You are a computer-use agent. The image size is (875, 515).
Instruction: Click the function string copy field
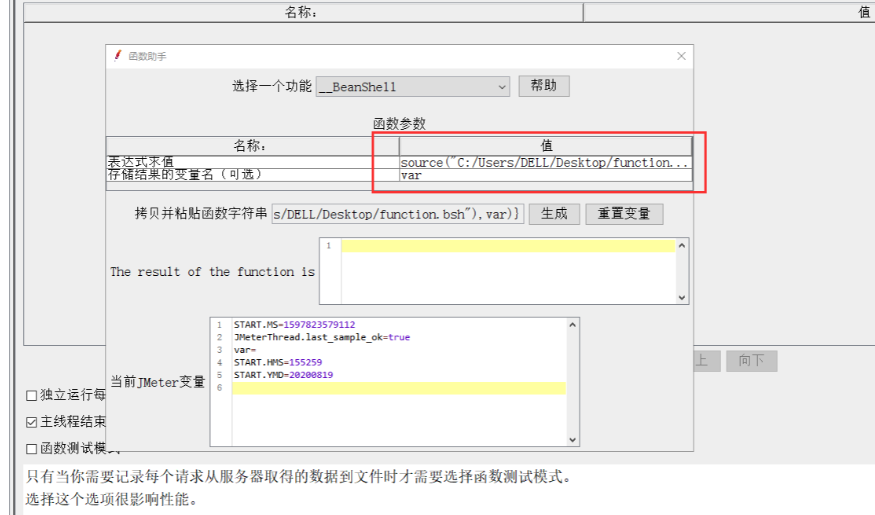pyautogui.click(x=398, y=214)
